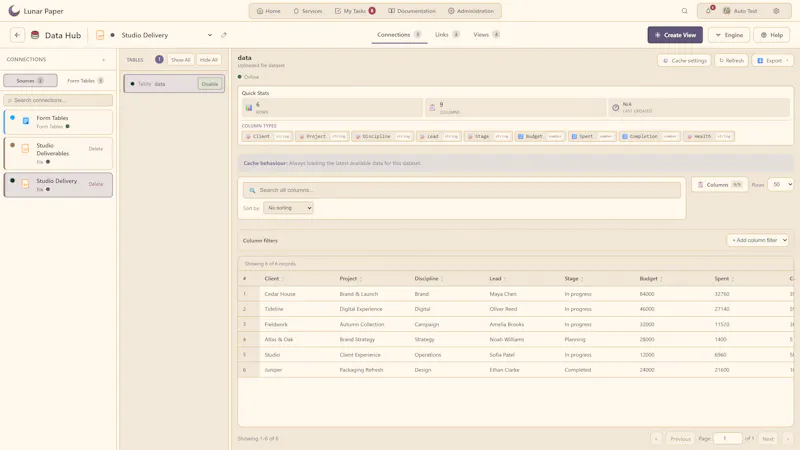Click the Health string column type chip
800x450 pixels.
[709, 136]
